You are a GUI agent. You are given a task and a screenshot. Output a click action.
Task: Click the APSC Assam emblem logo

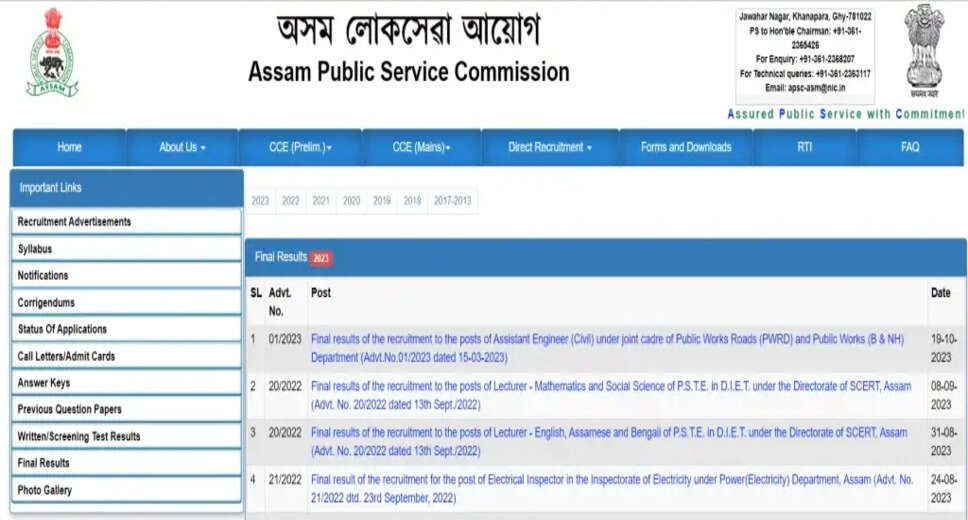[52, 52]
